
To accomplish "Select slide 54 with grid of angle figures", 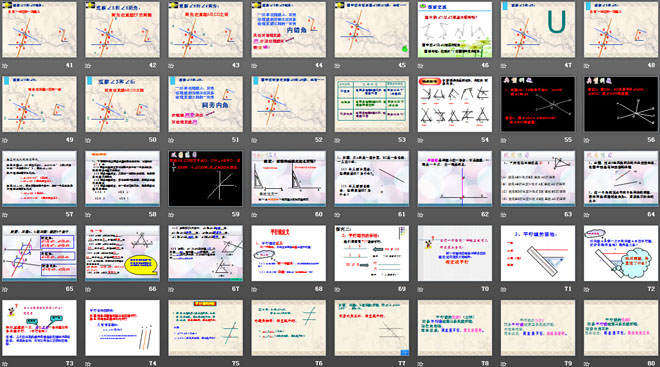I will pos(455,104).
